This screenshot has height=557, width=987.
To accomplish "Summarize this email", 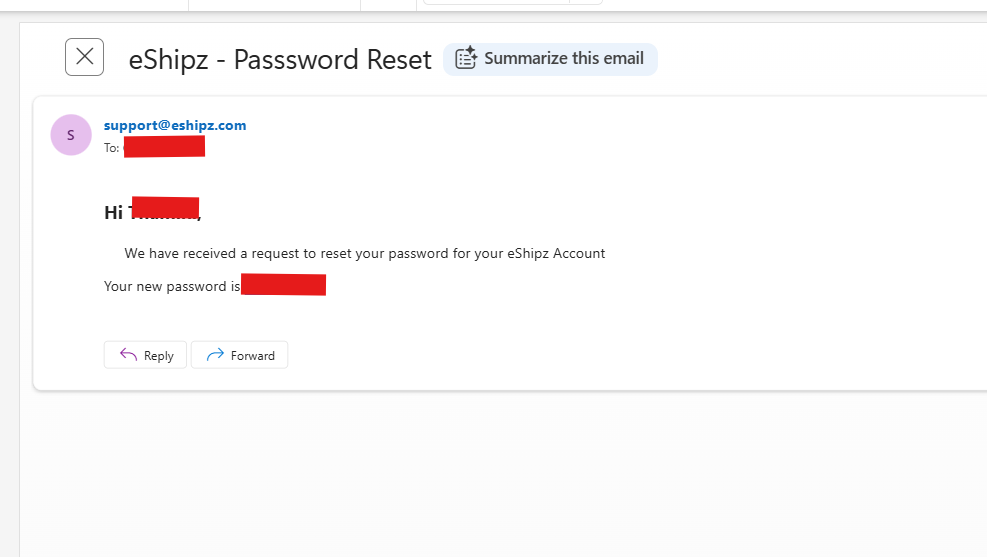I will [550, 59].
